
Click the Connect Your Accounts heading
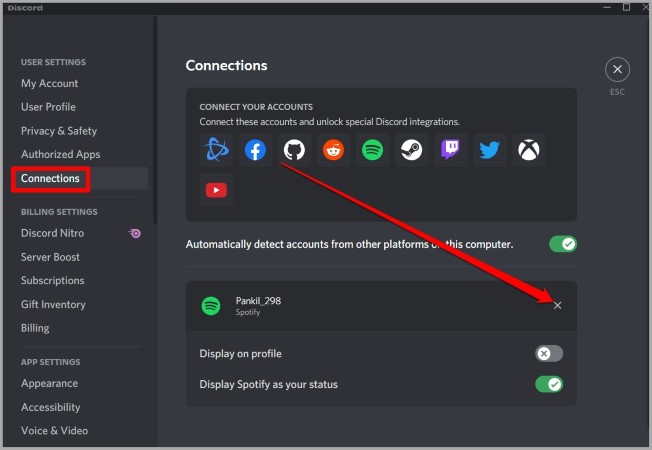[x=256, y=107]
